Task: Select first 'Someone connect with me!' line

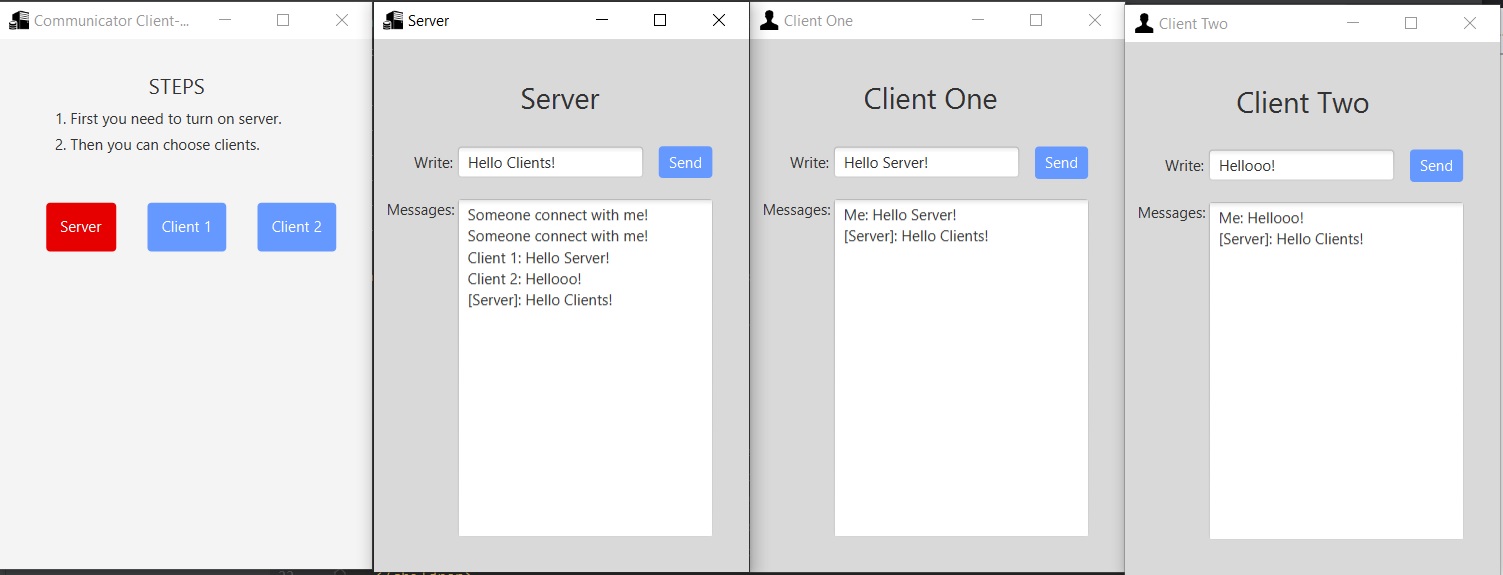Action: click(x=558, y=215)
